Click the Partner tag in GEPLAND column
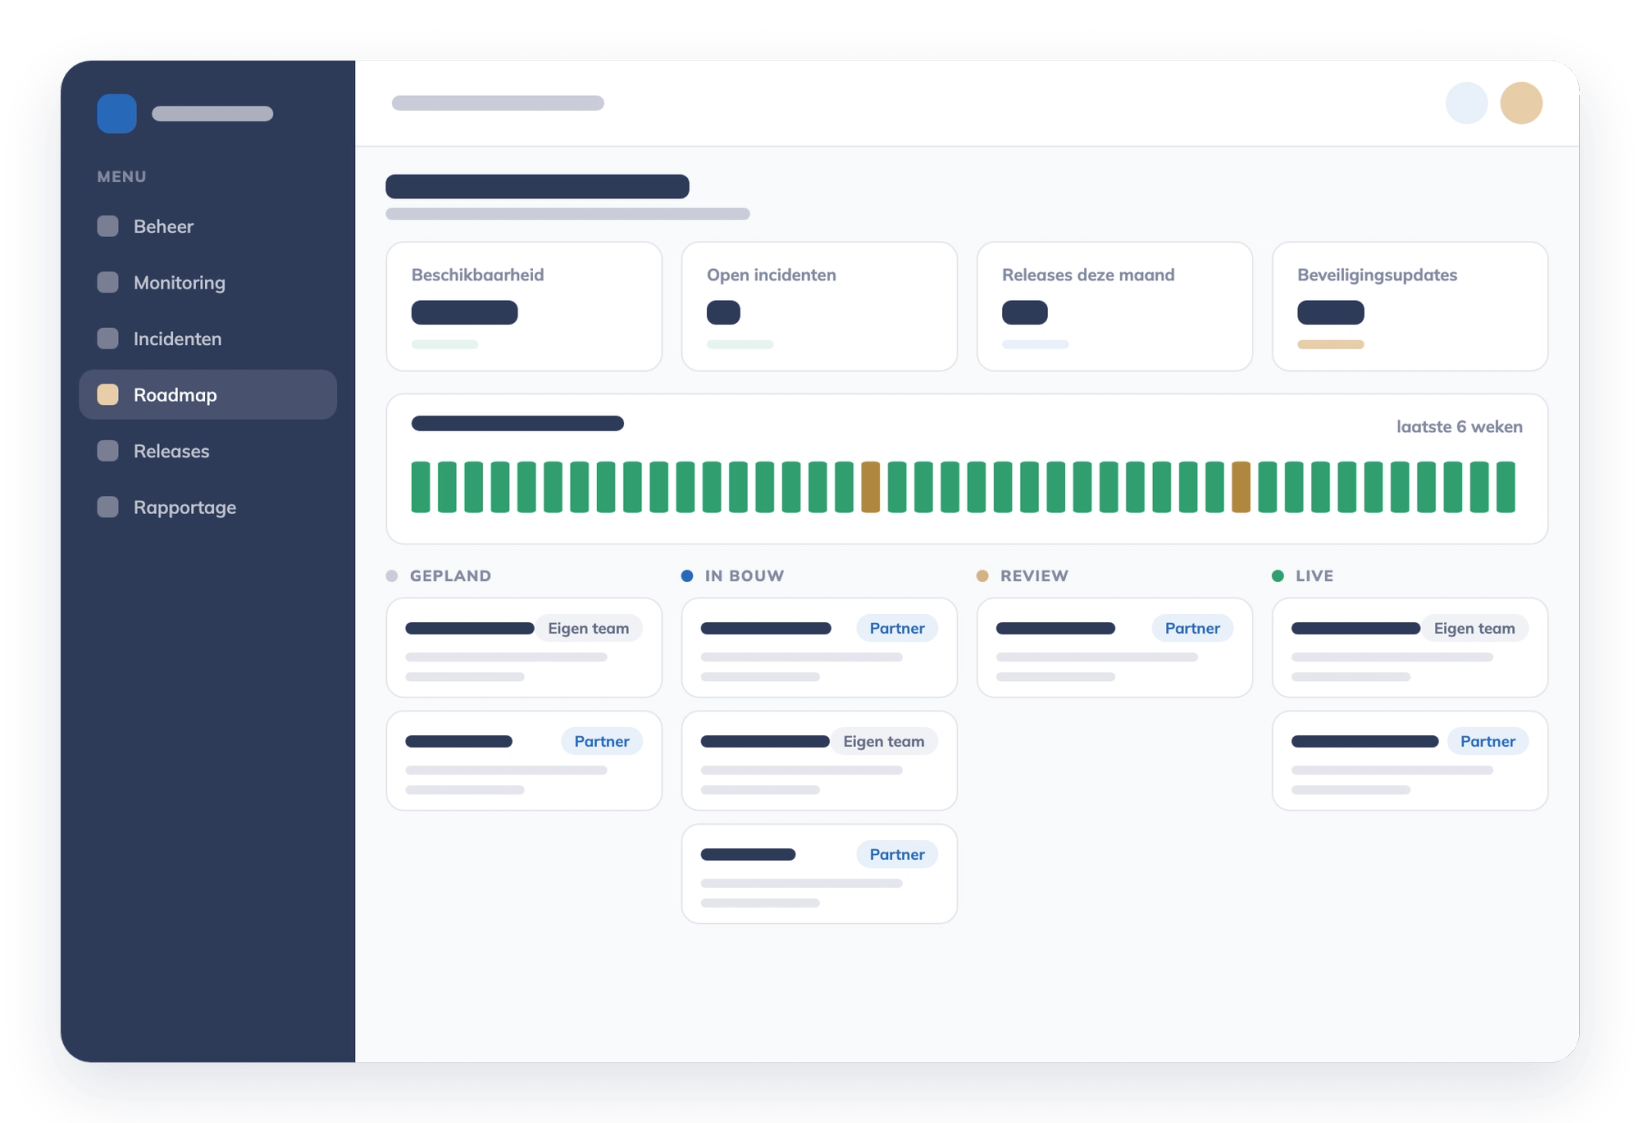This screenshot has width=1640, height=1123. [602, 741]
